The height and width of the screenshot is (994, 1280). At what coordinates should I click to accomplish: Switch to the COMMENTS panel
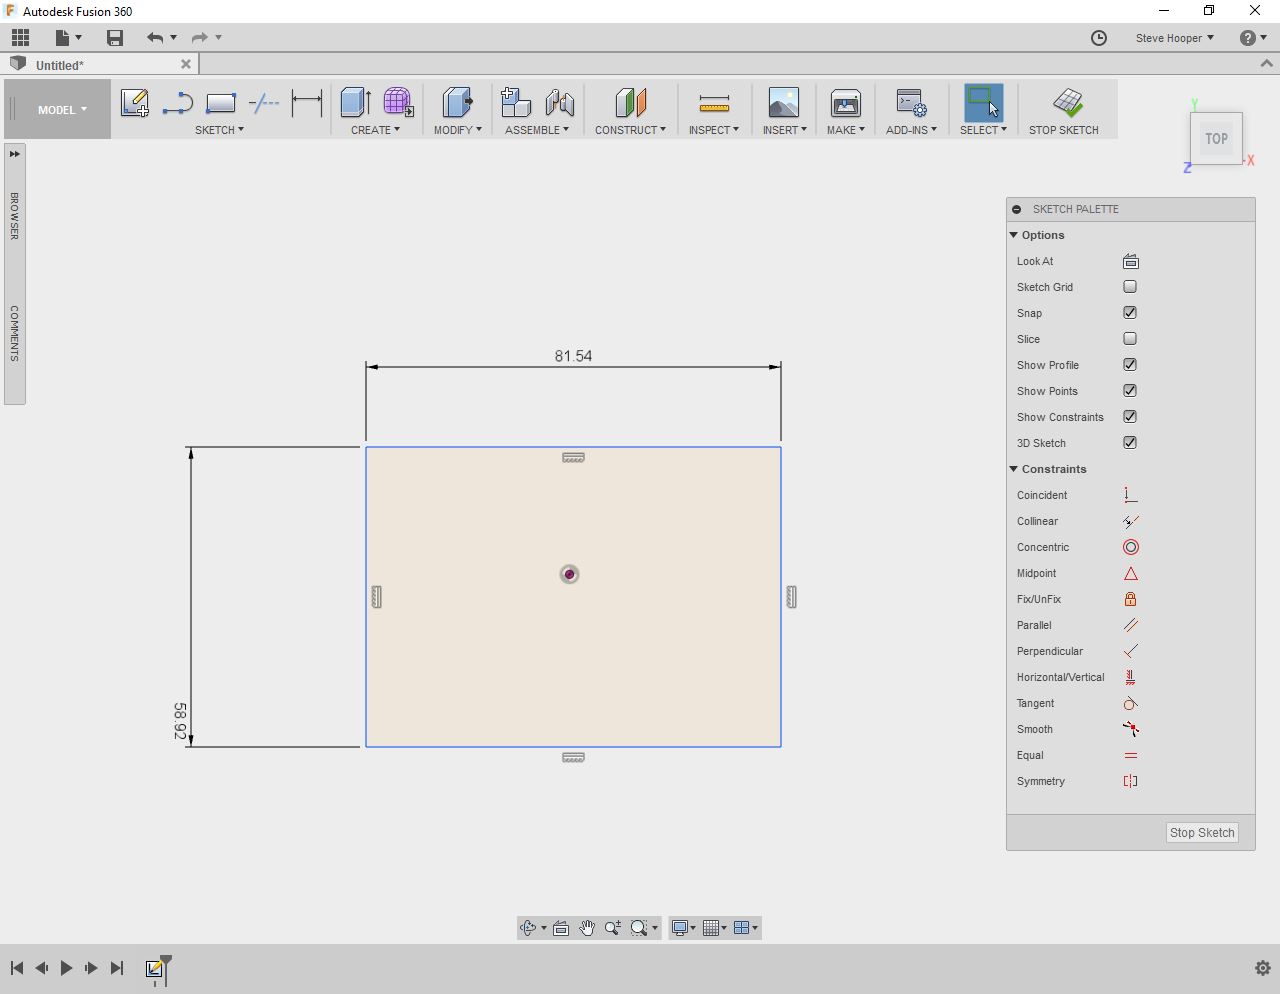tap(14, 333)
